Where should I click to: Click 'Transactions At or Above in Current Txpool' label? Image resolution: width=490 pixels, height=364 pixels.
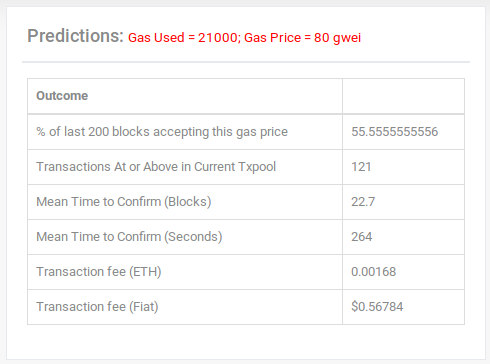pyautogui.click(x=156, y=167)
